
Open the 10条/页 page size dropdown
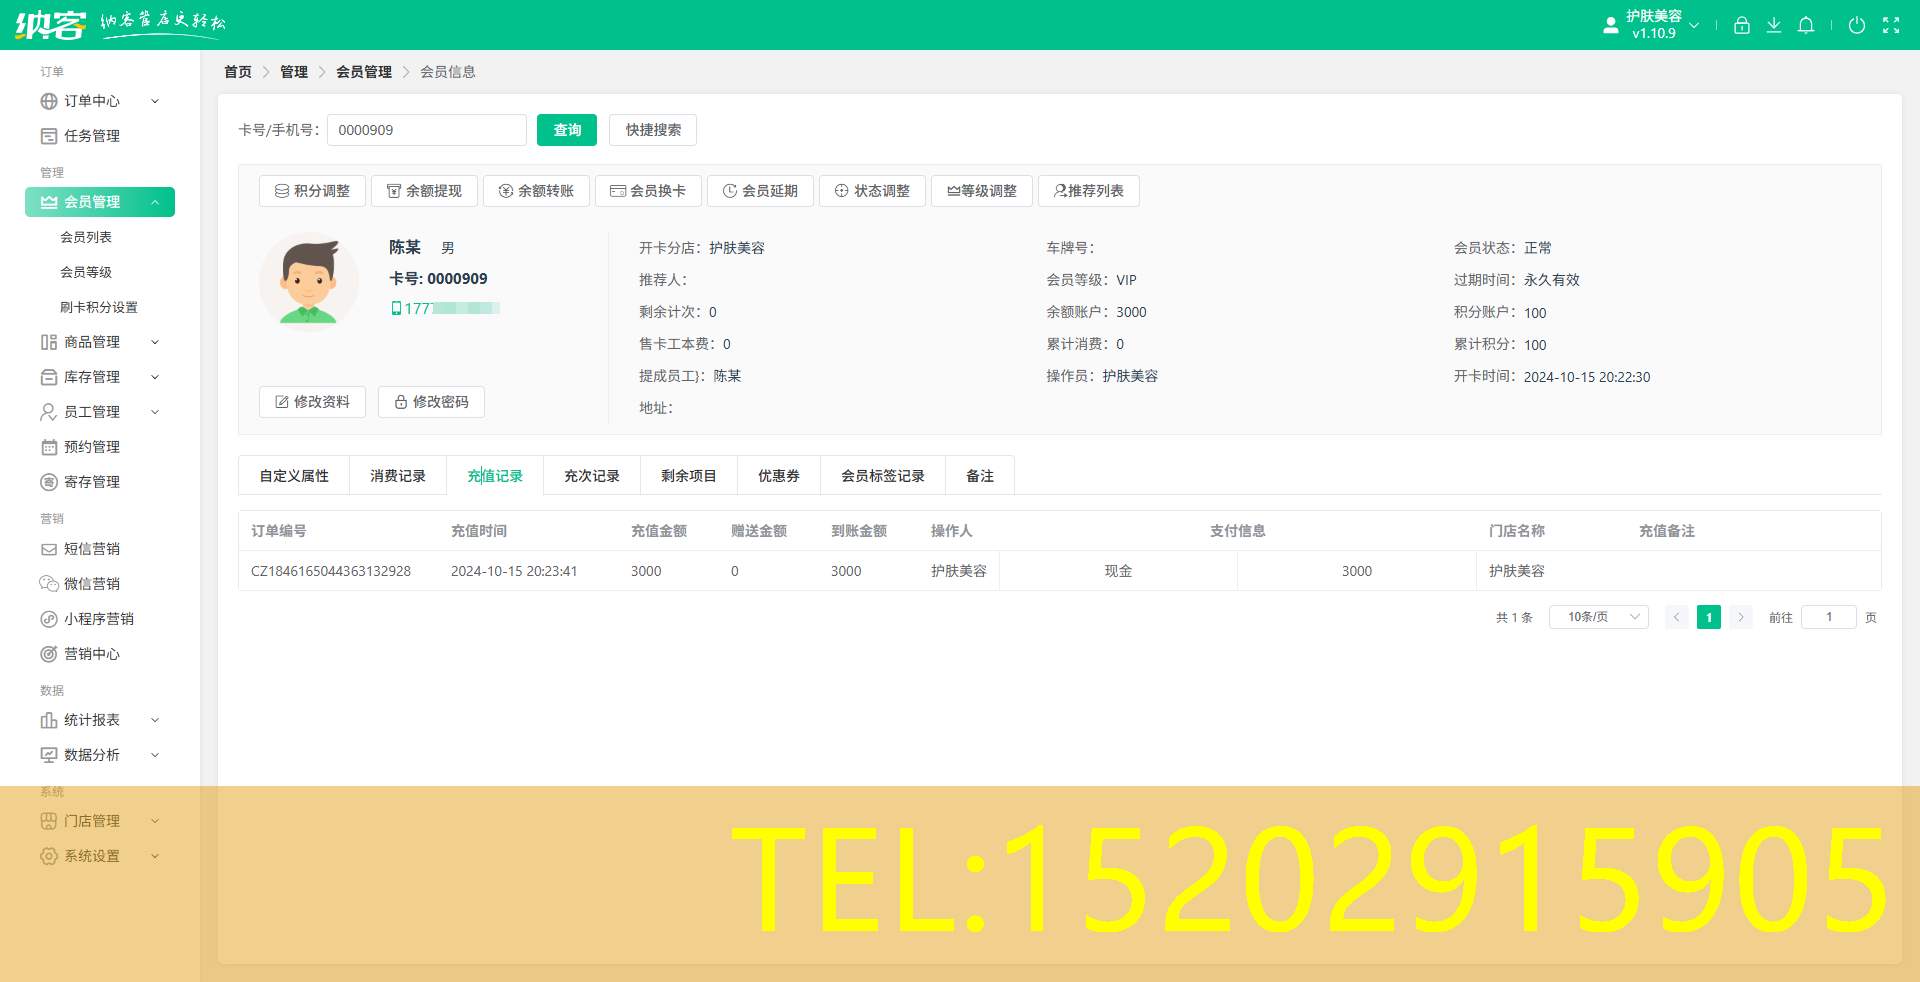[x=1597, y=617]
